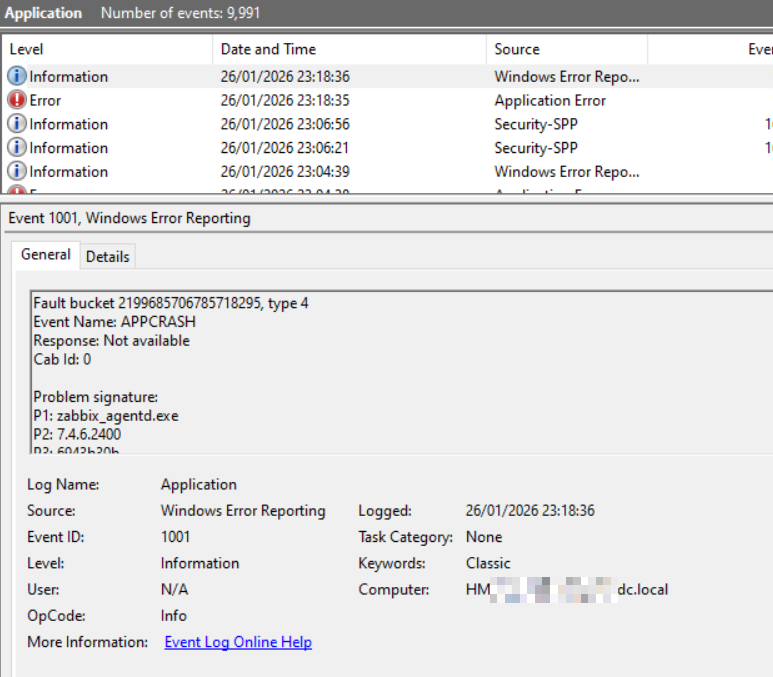Switch to the Details tab

[107, 257]
